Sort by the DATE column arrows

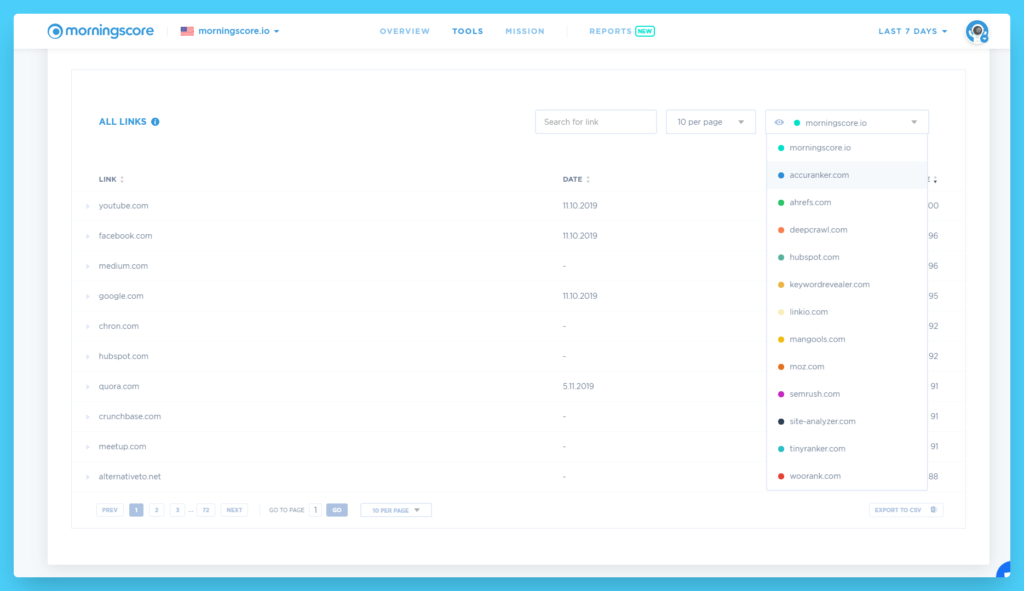tap(588, 179)
